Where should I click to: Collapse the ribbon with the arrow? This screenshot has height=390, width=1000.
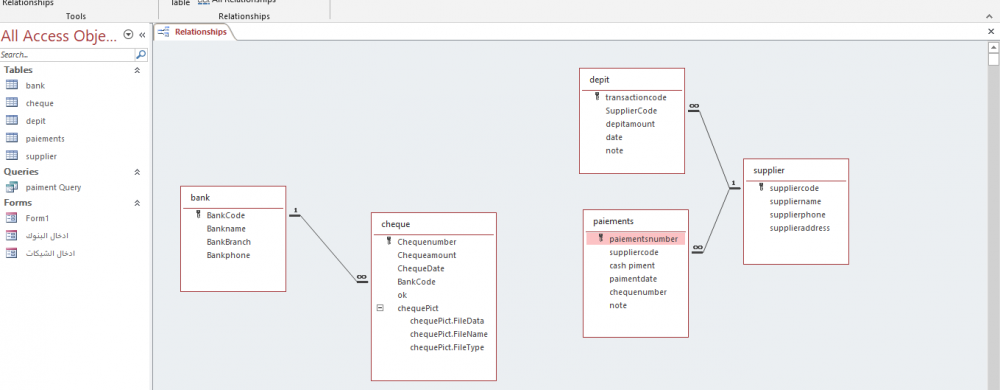[x=989, y=16]
